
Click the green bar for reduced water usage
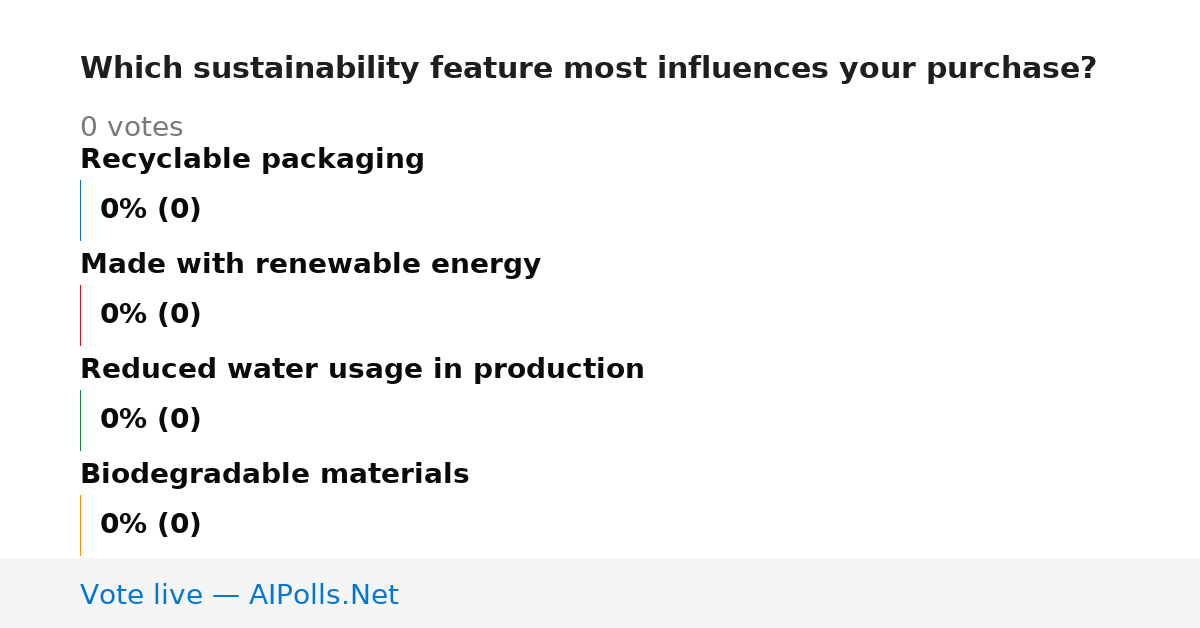(80, 420)
